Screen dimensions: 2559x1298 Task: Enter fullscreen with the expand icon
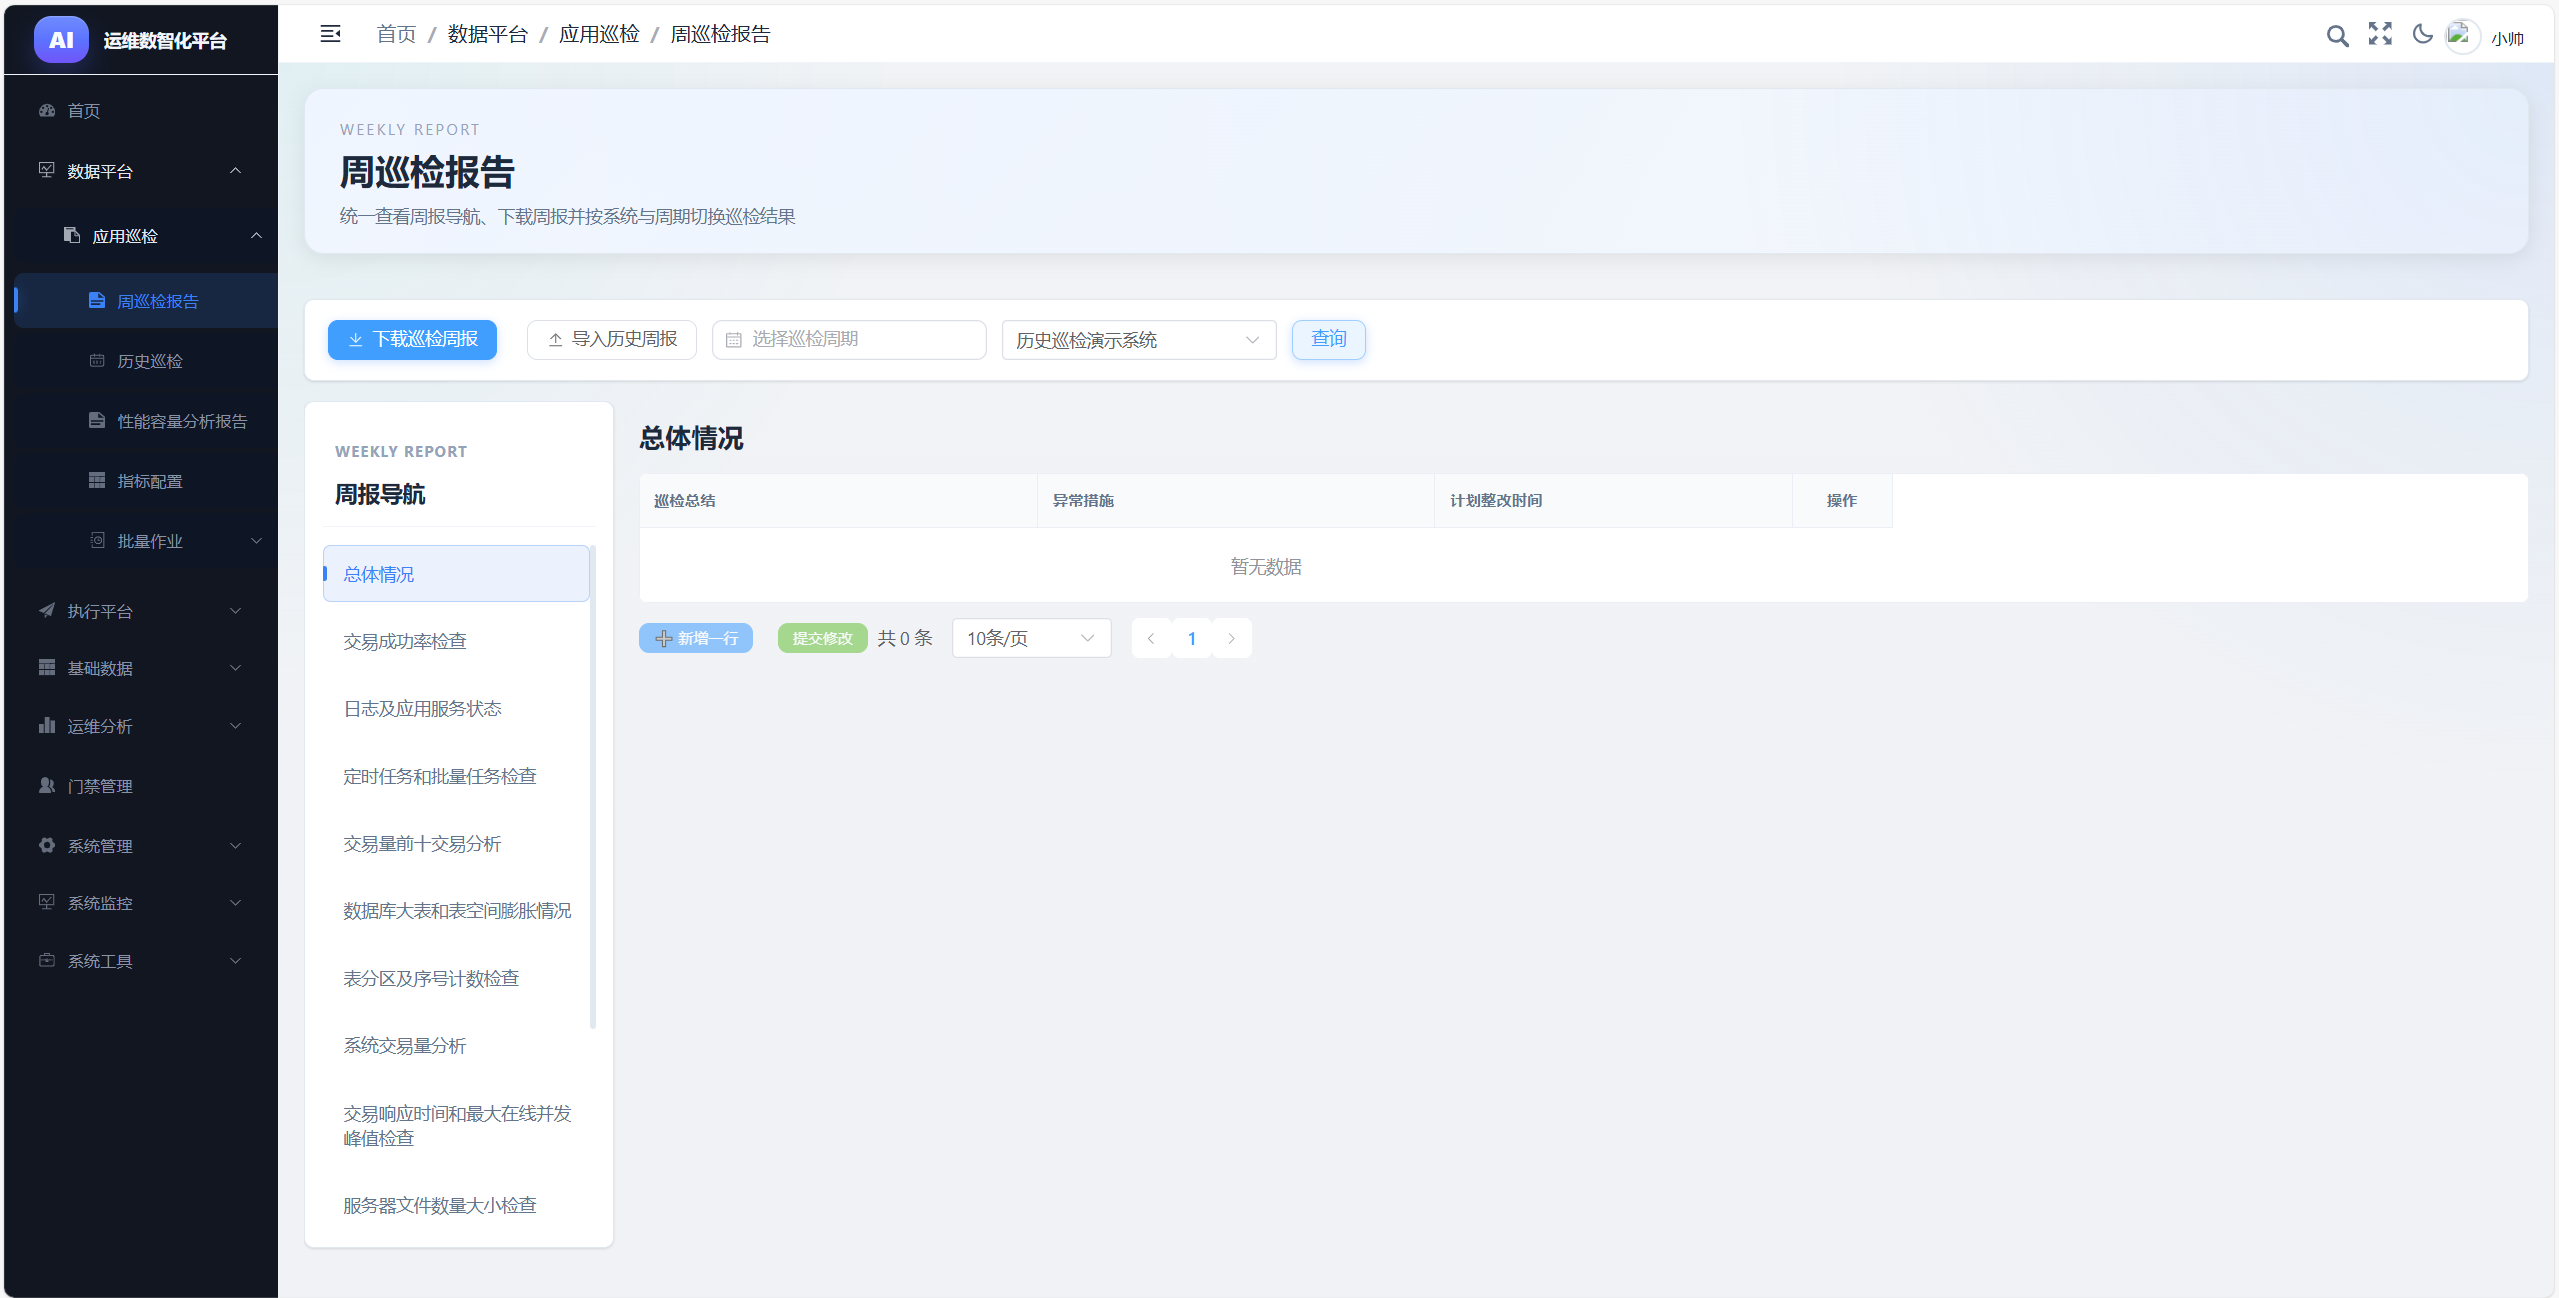click(2380, 34)
